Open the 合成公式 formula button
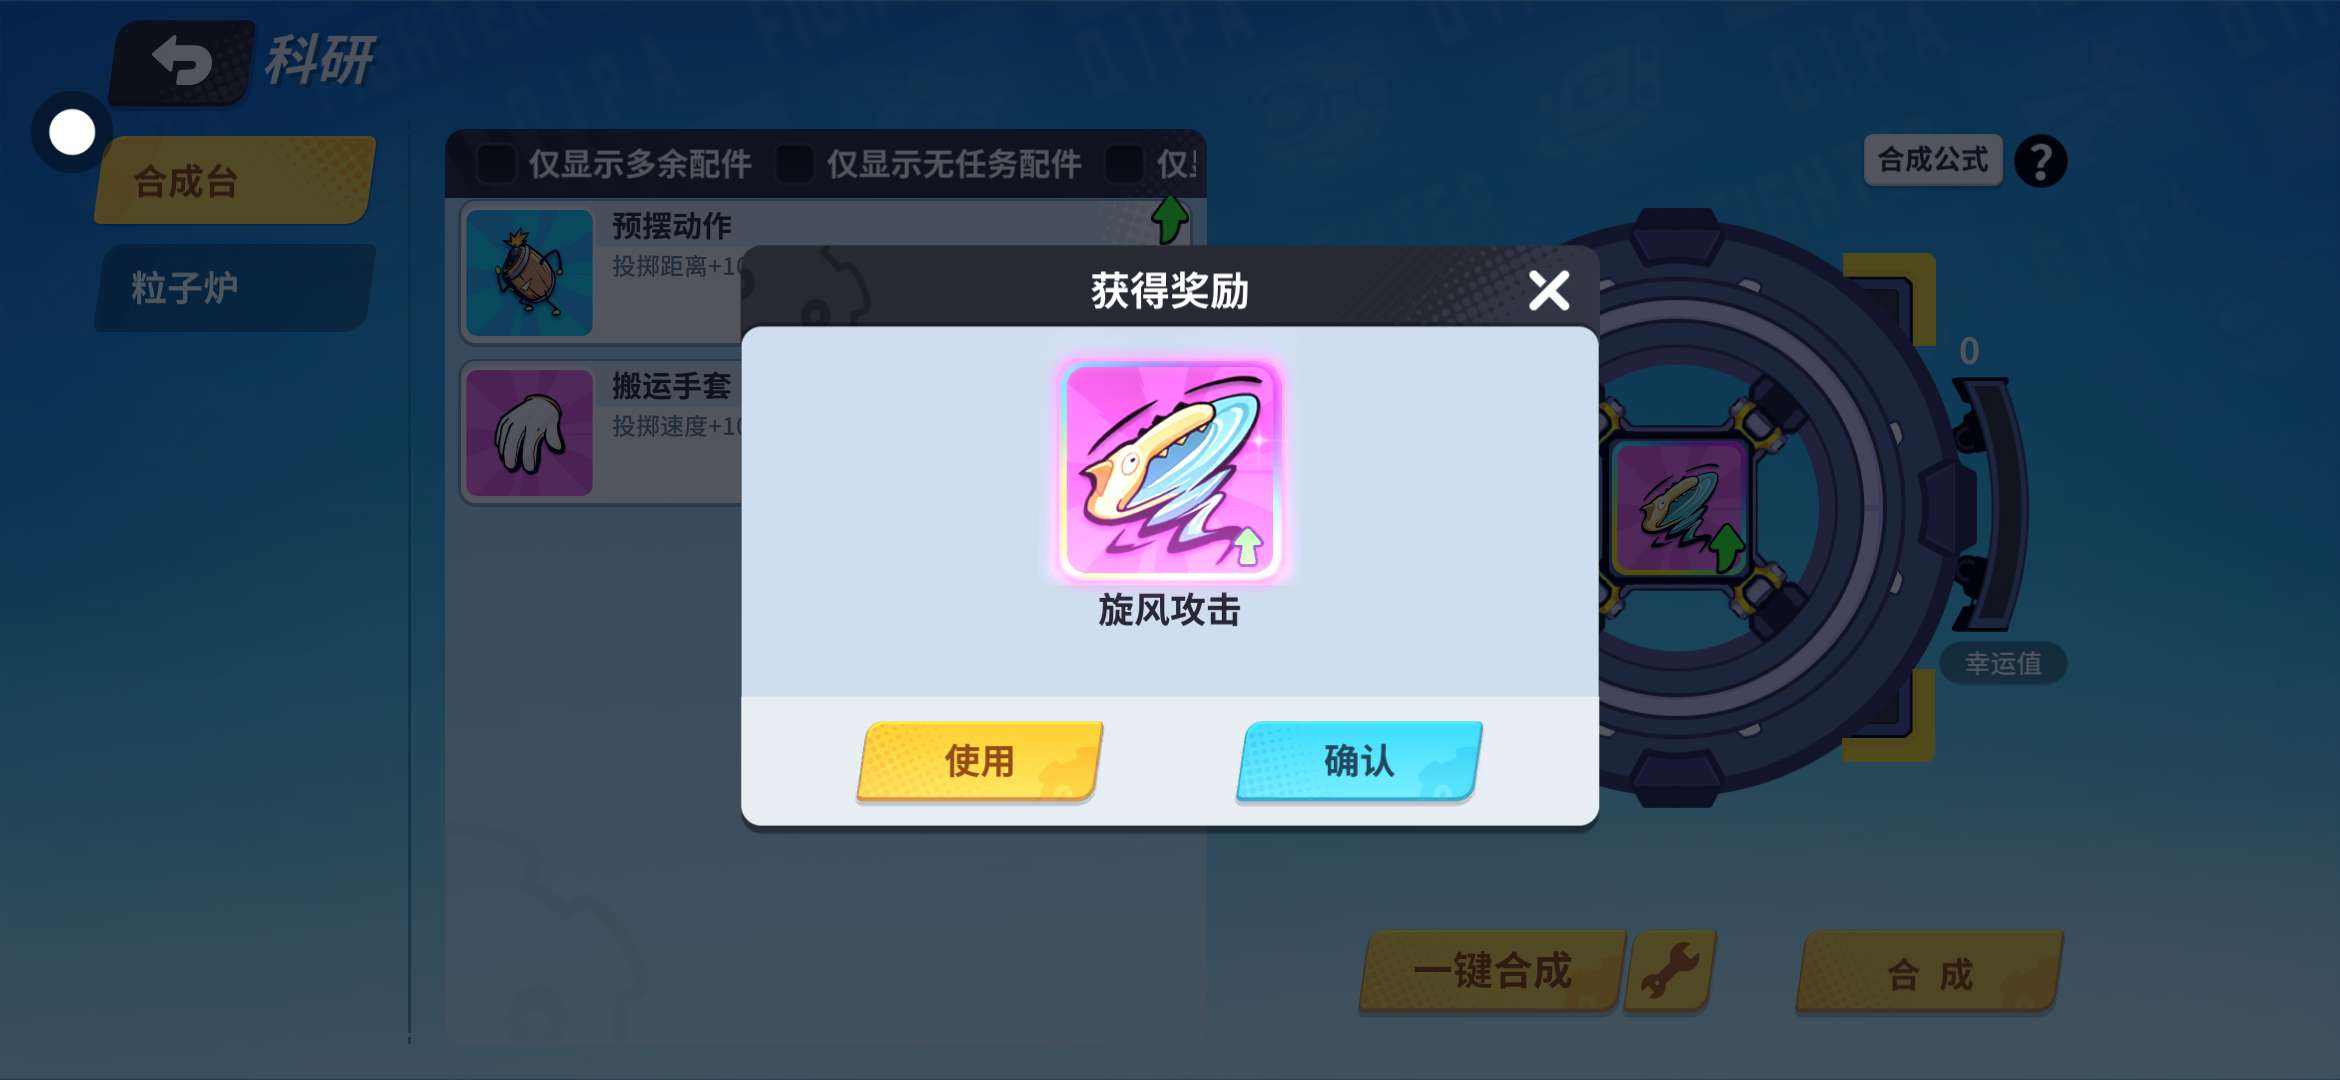Screen dimensions: 2340x1080 click(x=1933, y=160)
